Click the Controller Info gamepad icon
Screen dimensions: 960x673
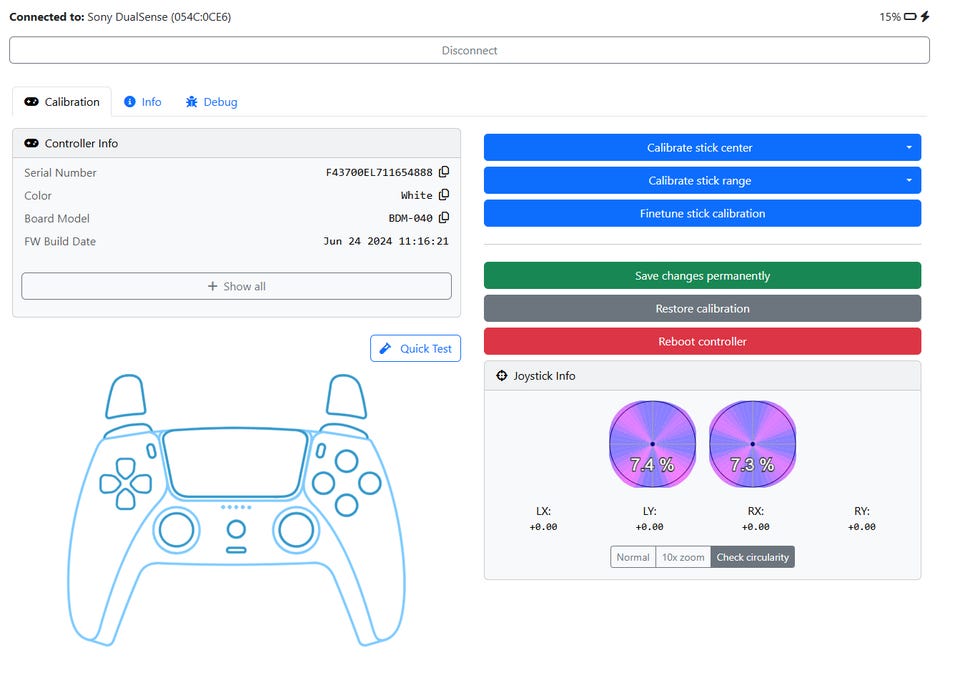(x=31, y=143)
